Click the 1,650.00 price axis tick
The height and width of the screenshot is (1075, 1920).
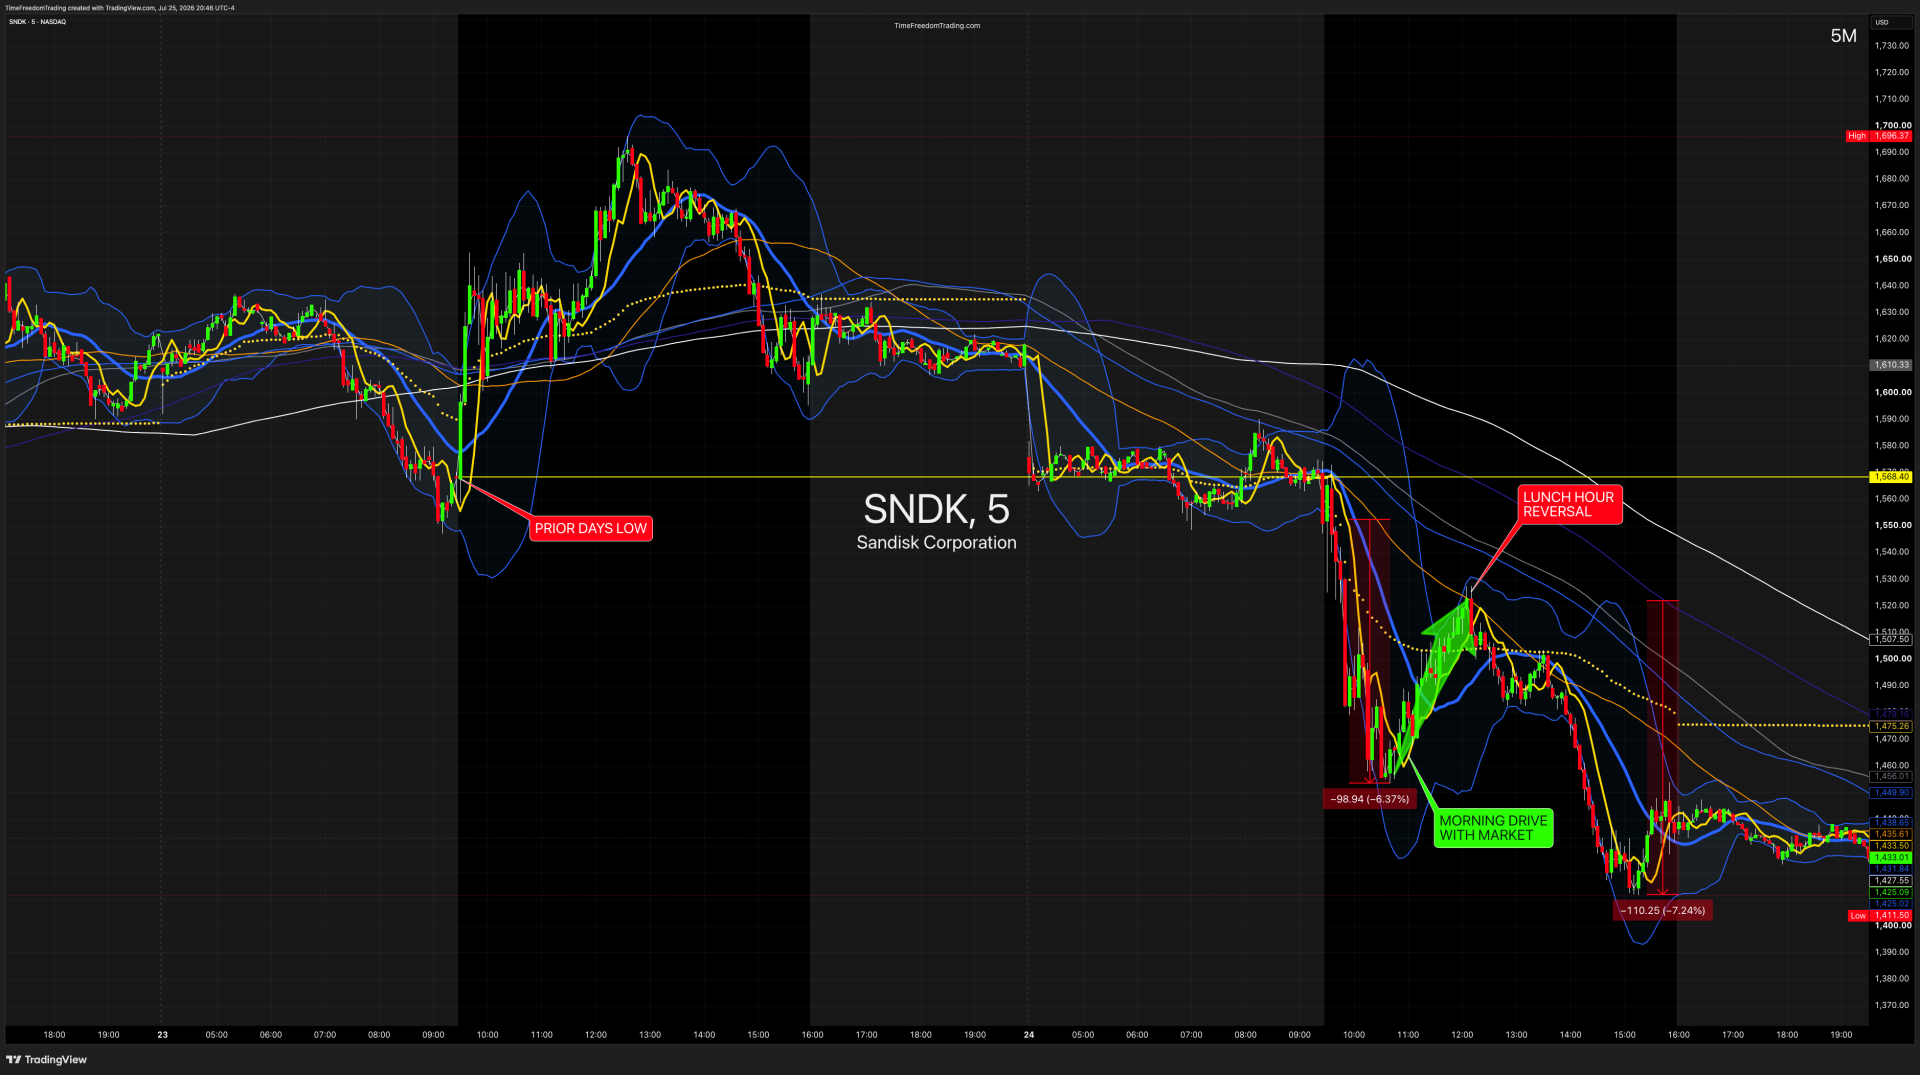coord(1893,259)
